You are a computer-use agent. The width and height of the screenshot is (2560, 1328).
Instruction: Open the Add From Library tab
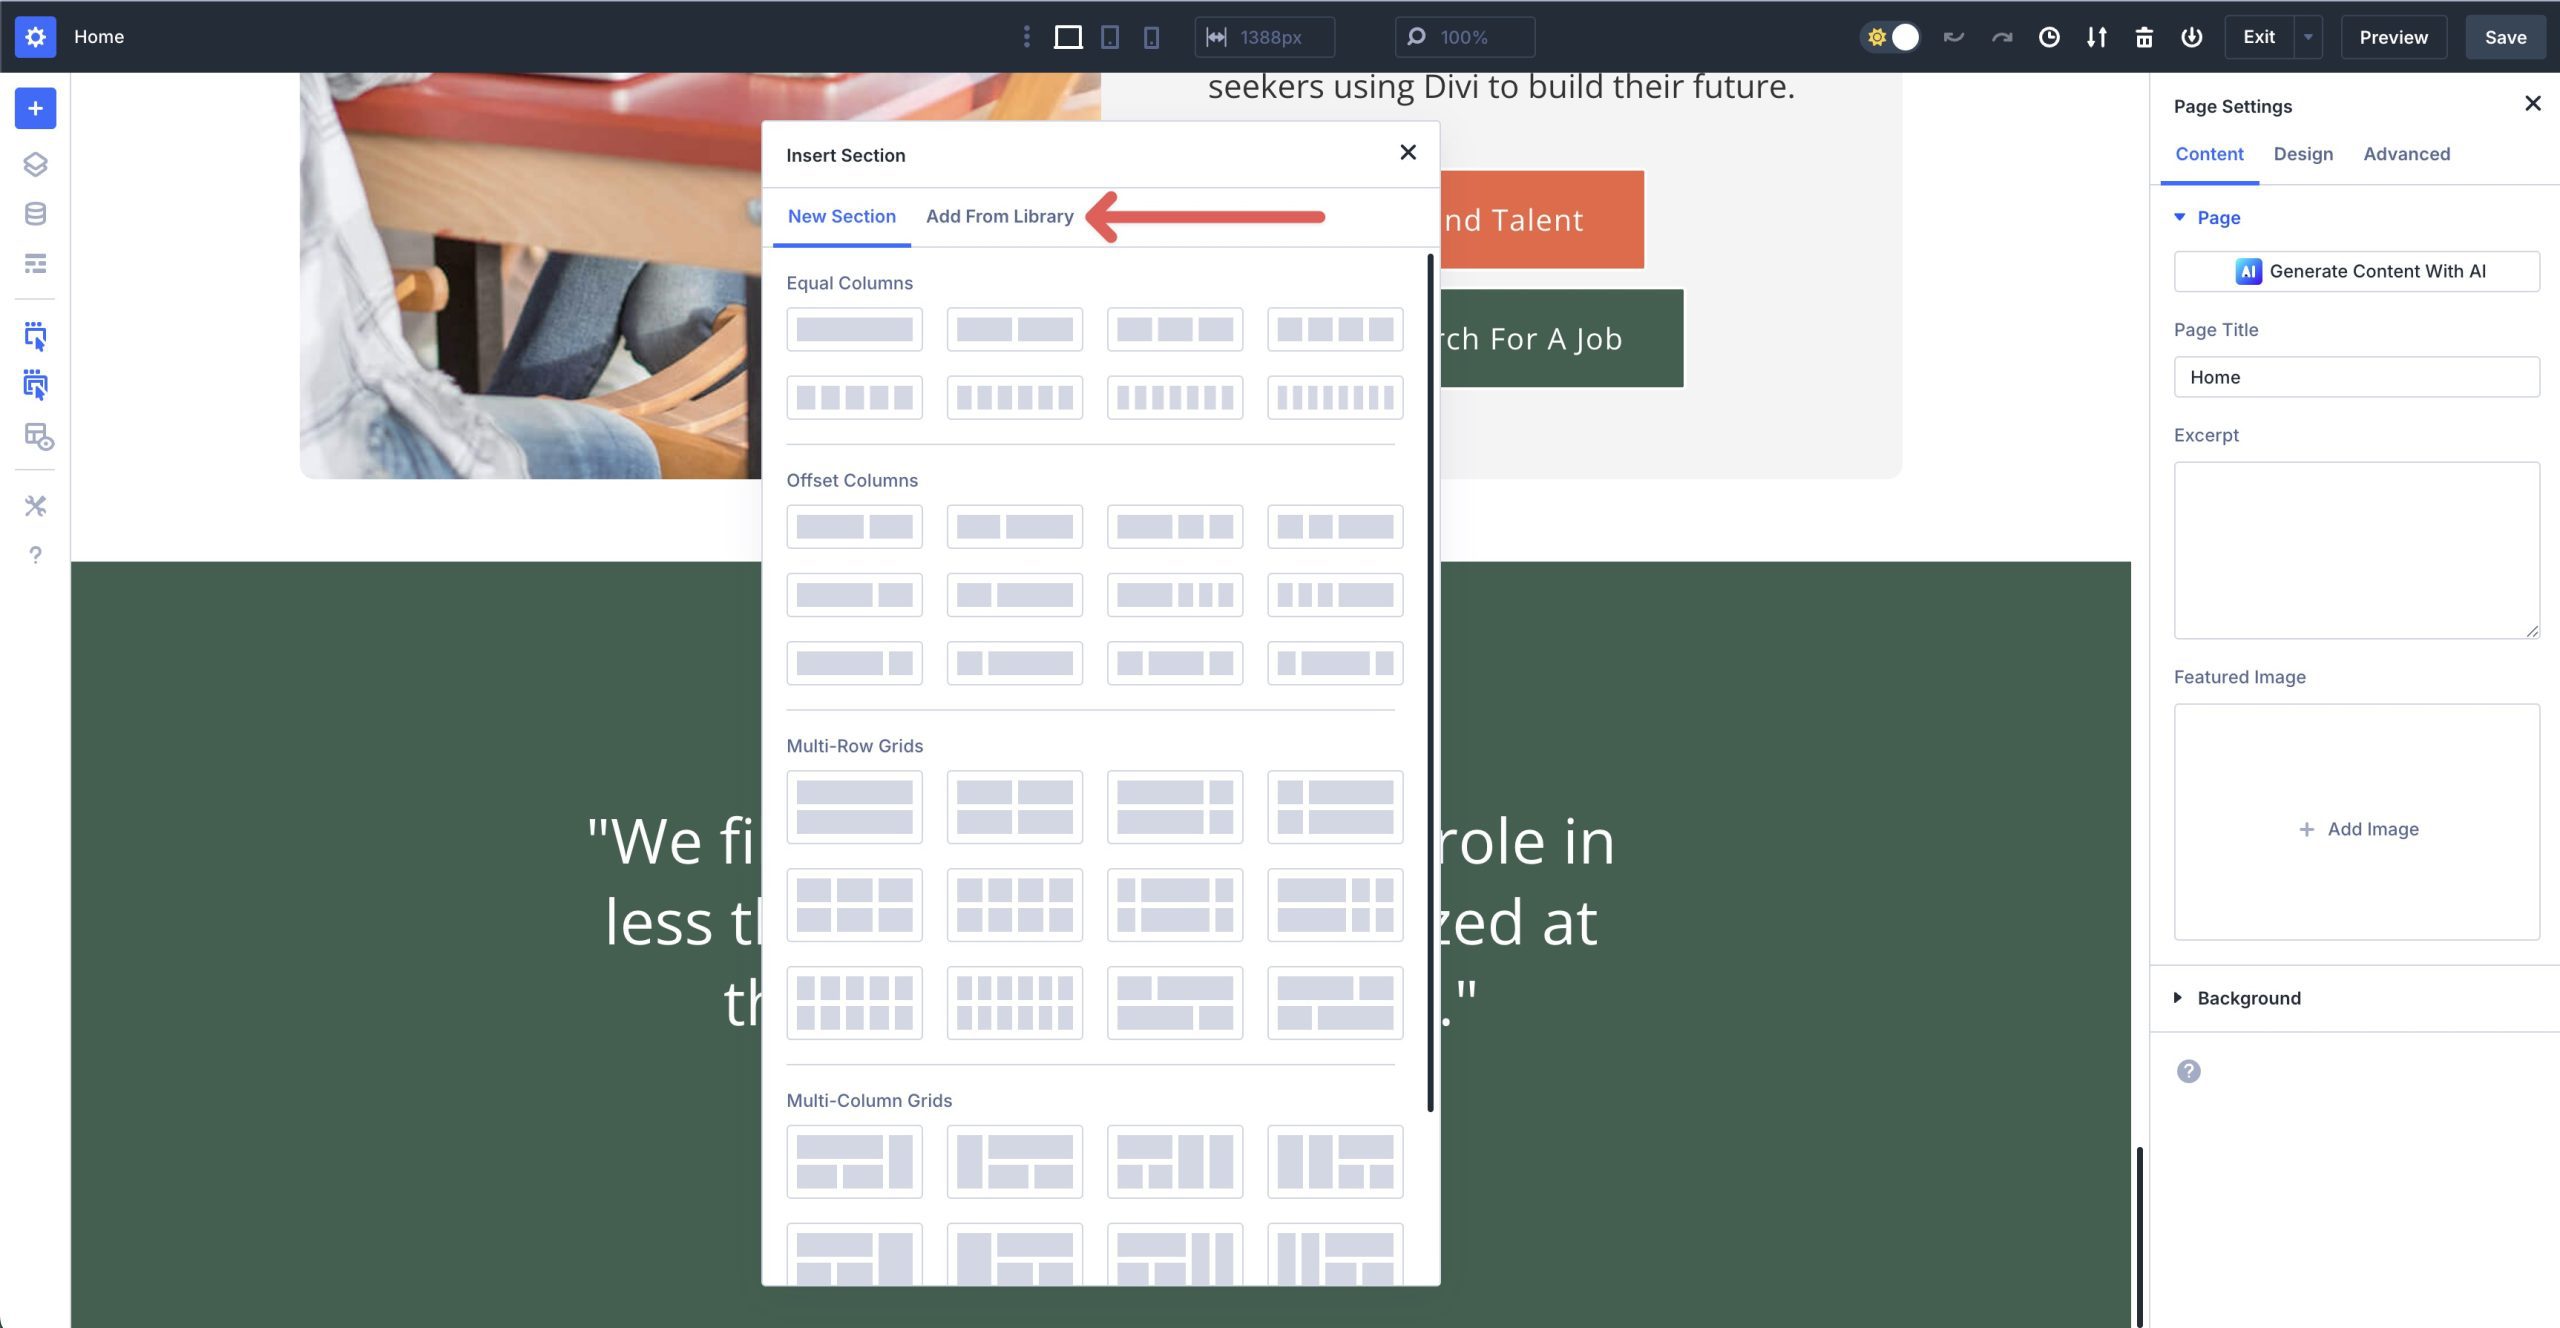click(999, 216)
